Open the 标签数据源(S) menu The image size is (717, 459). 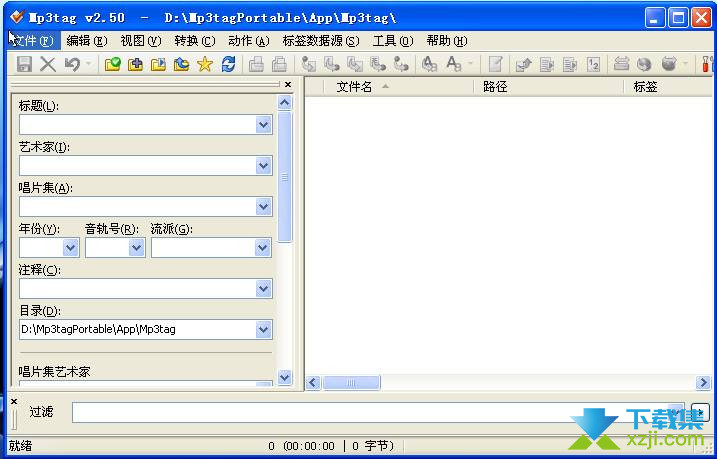321,41
